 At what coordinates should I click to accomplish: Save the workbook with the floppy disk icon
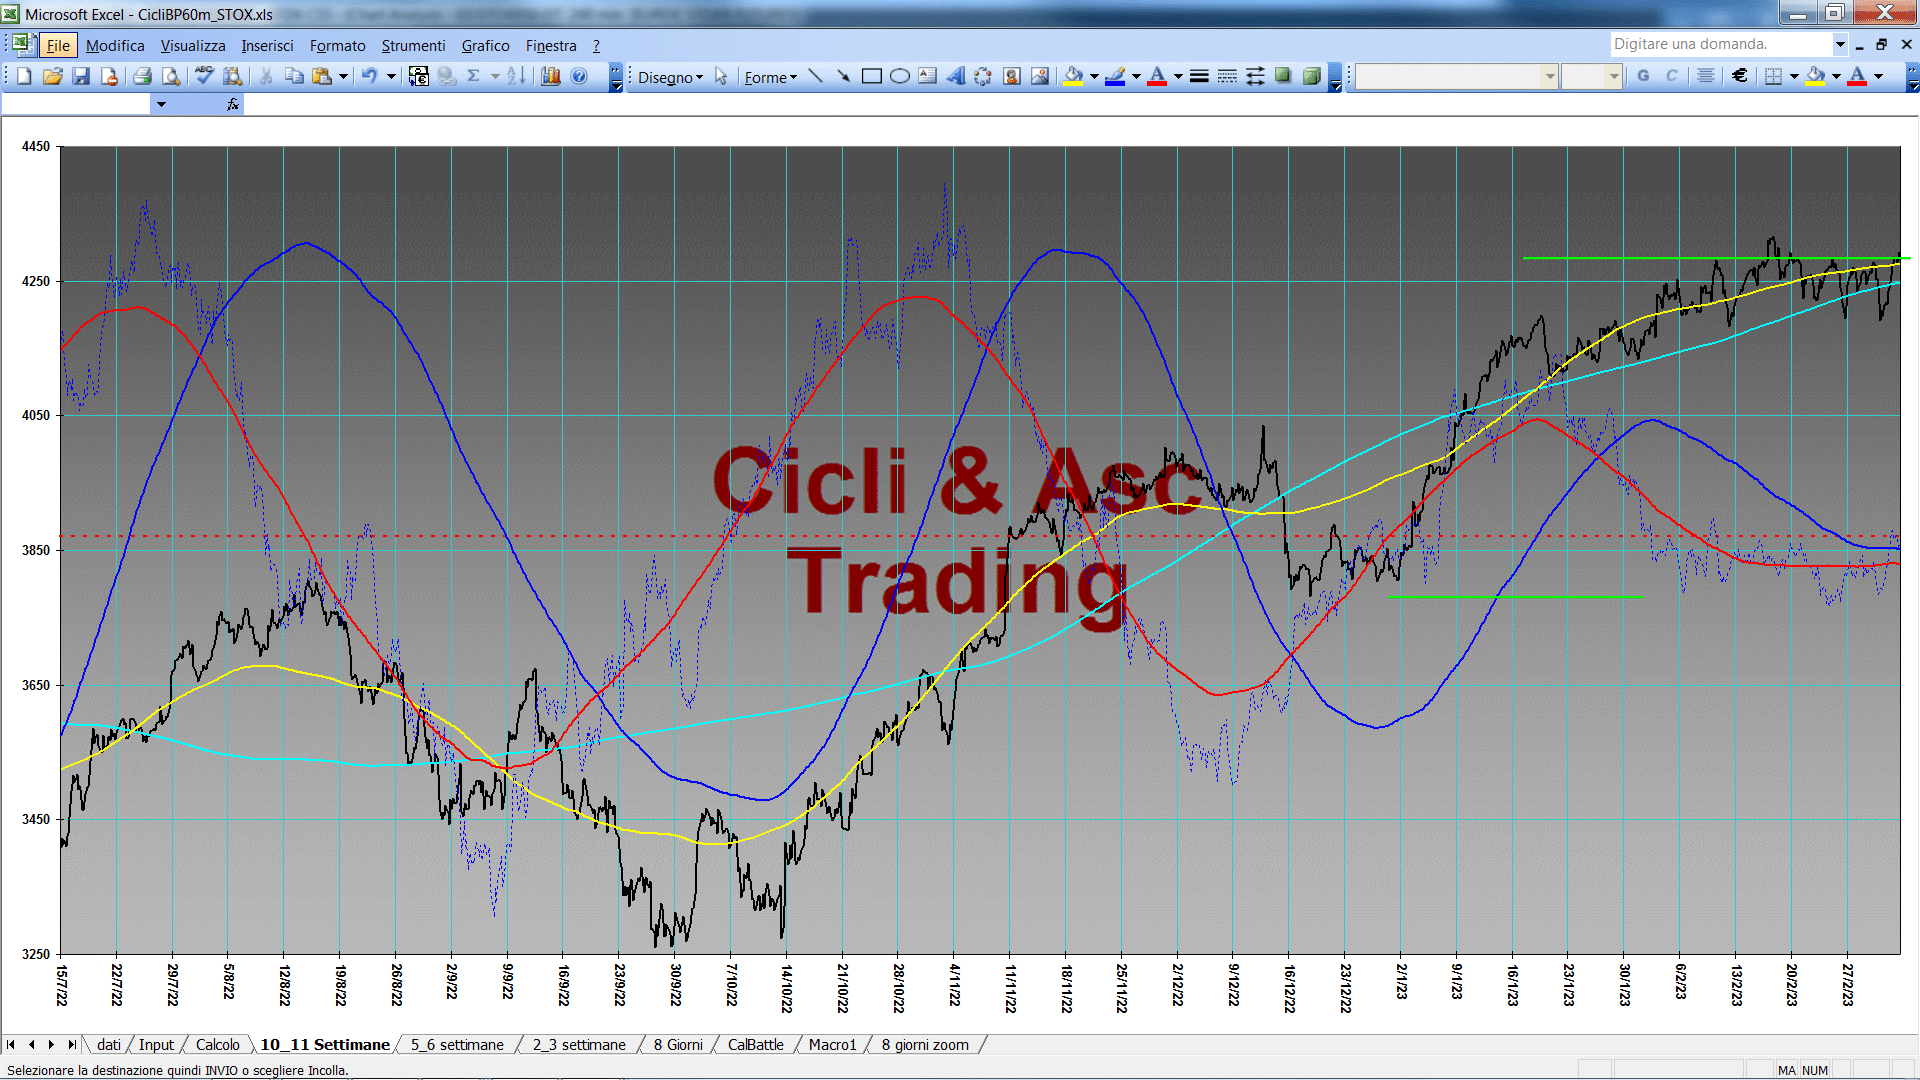coord(81,76)
